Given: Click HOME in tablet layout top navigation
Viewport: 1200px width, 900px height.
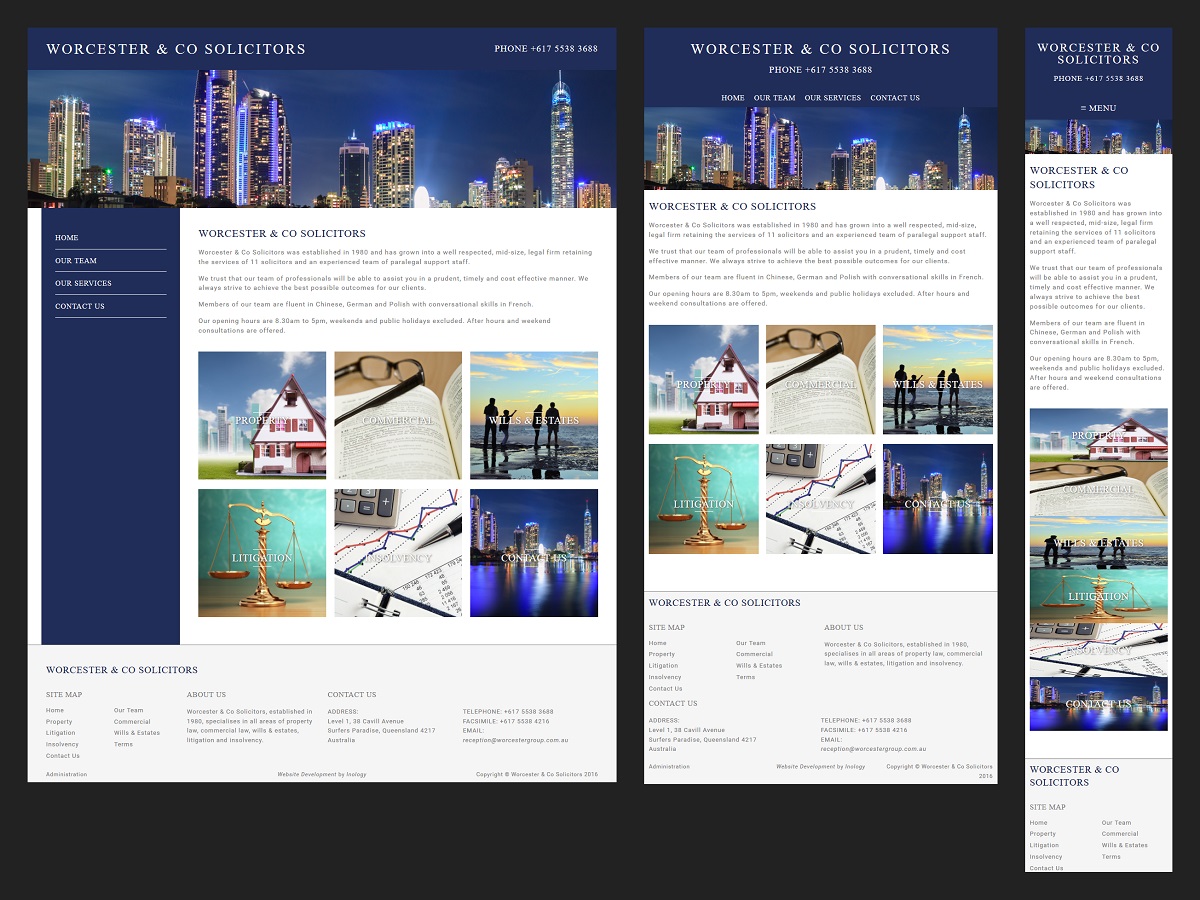Looking at the screenshot, I should (733, 98).
